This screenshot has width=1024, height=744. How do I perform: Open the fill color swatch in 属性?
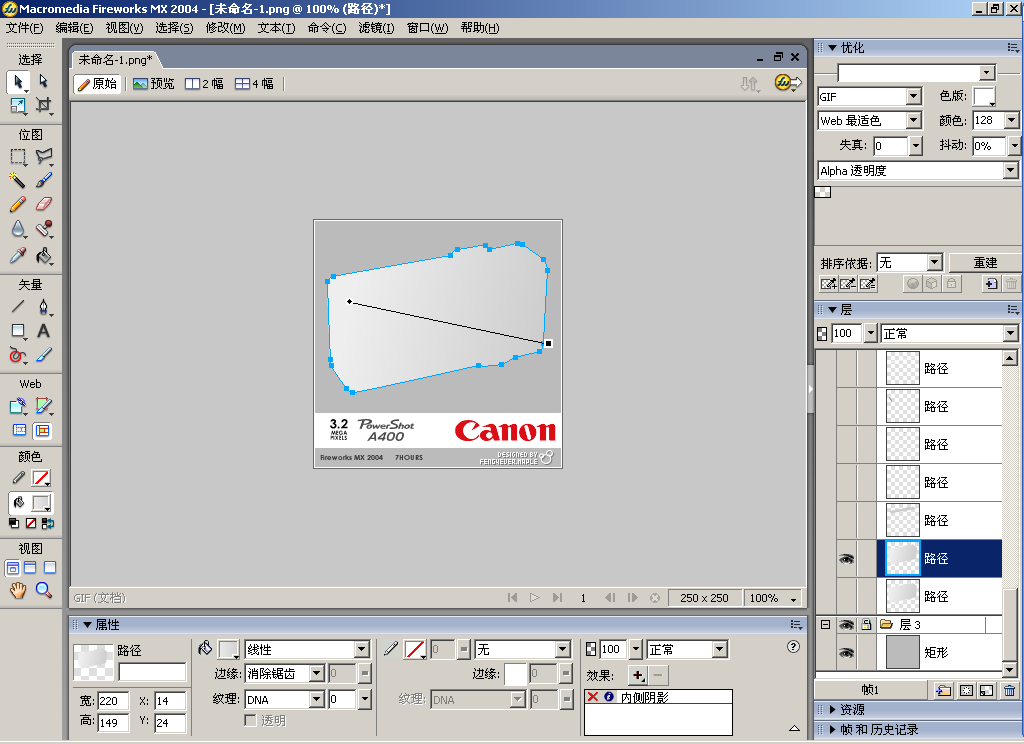pyautogui.click(x=229, y=649)
